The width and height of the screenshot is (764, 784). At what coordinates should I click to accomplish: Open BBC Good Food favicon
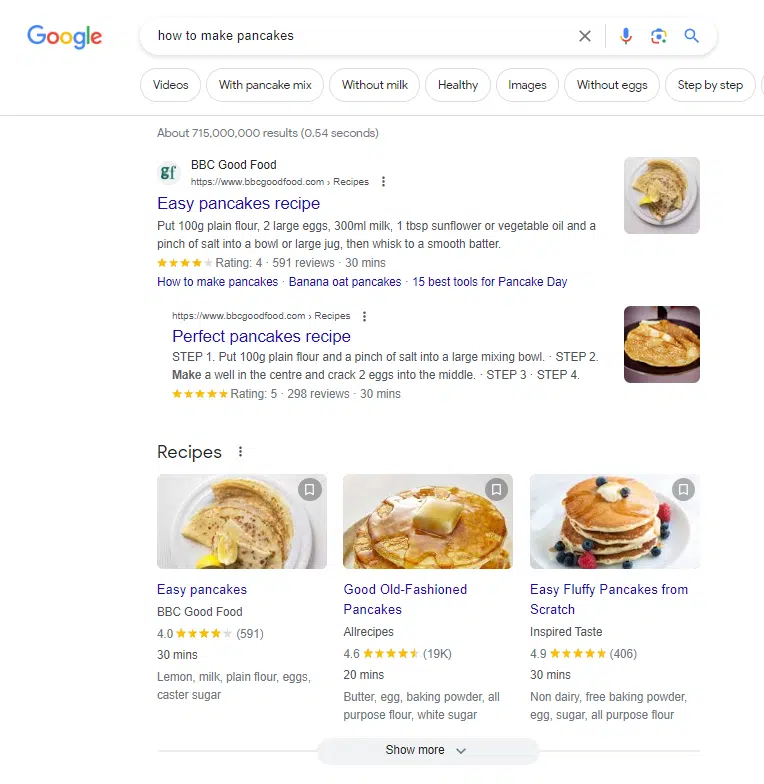click(x=169, y=173)
